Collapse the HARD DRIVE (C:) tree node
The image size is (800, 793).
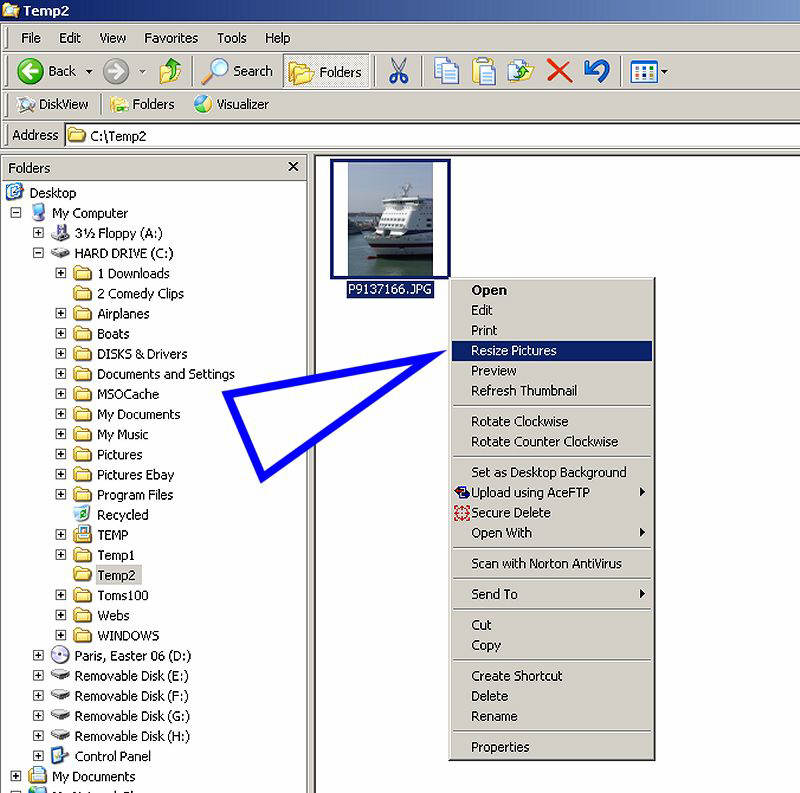[x=39, y=253]
